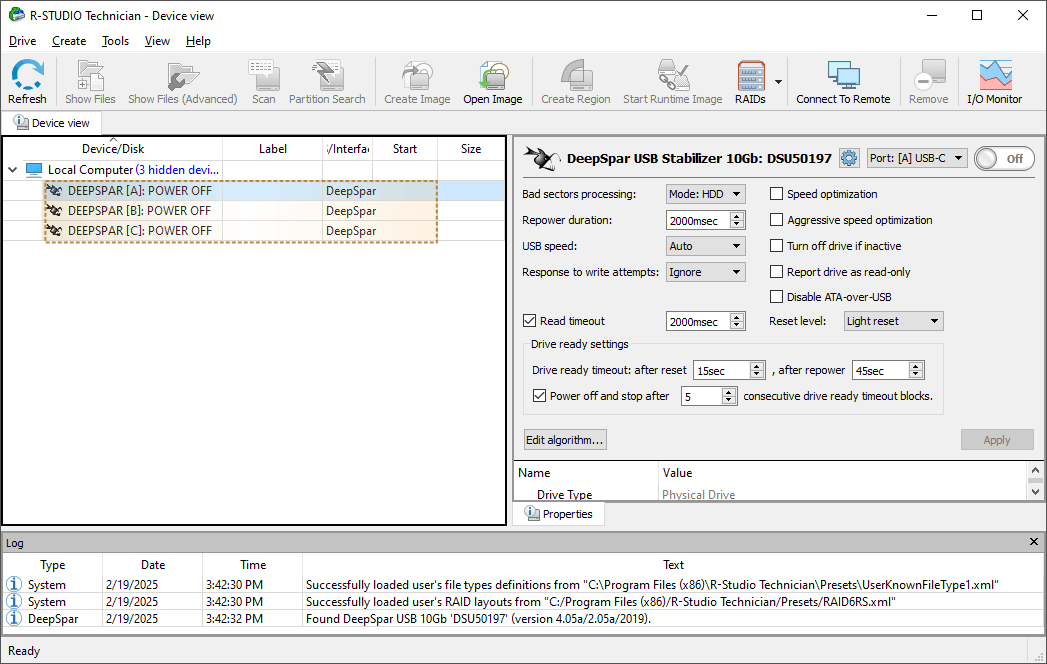
Task: Open the I/O Monitor
Action: (995, 81)
